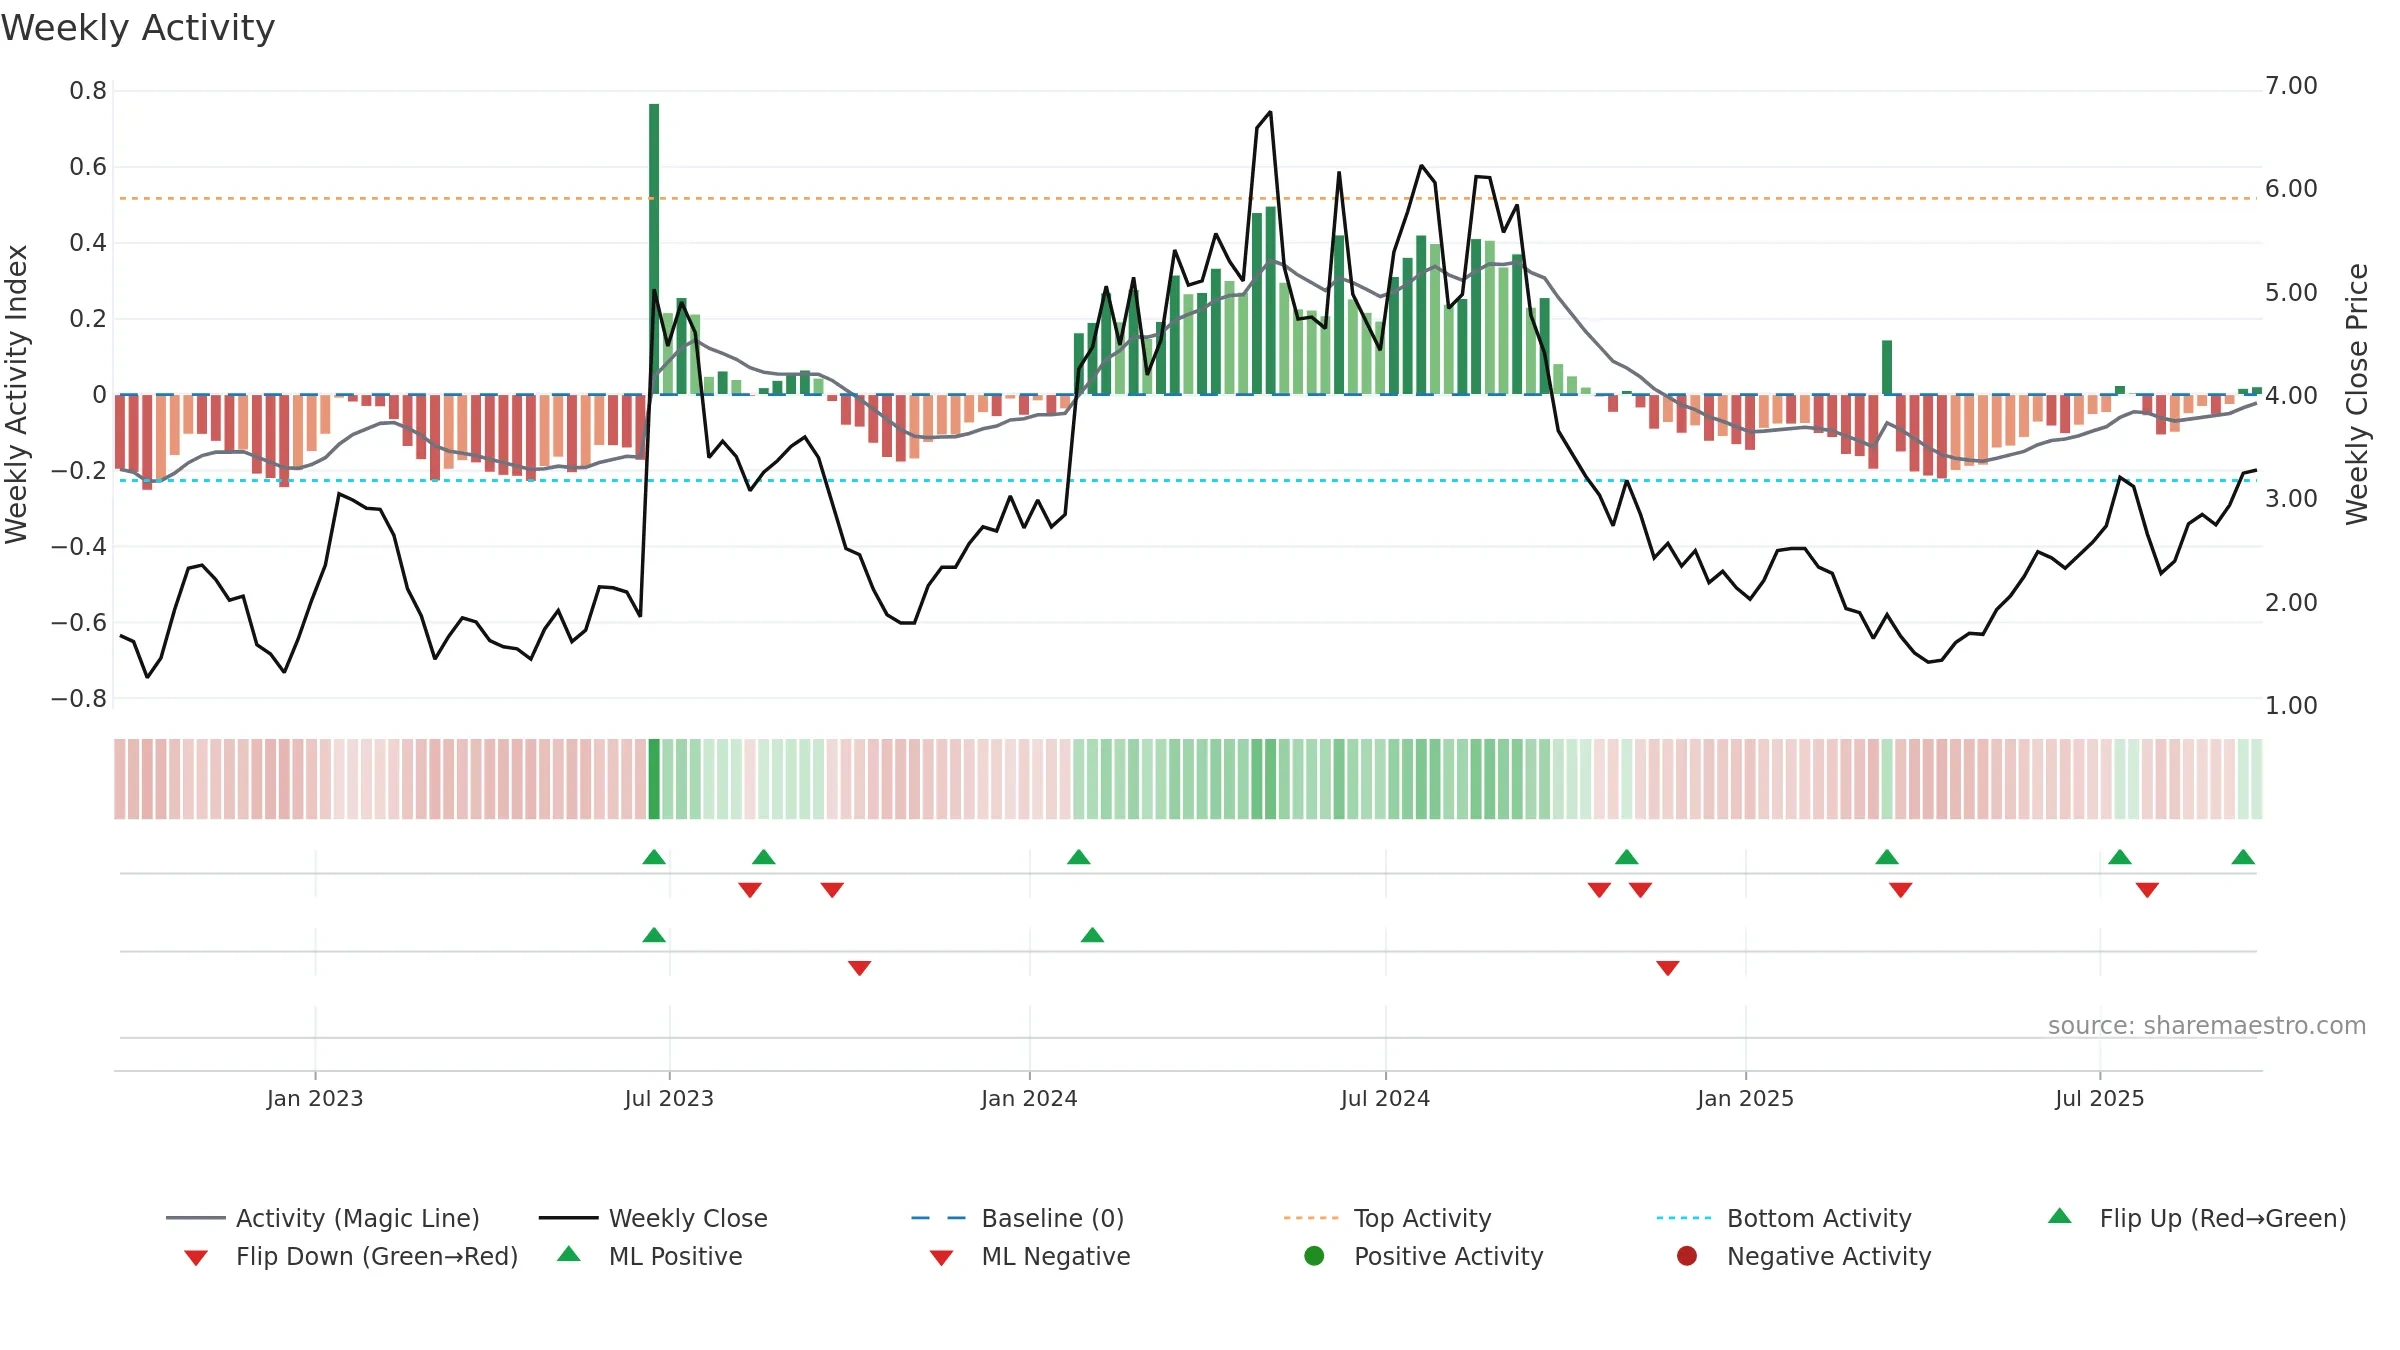Click the 3.00 right axis tick label
Screen dimensions: 2400x1350
[x=2291, y=499]
